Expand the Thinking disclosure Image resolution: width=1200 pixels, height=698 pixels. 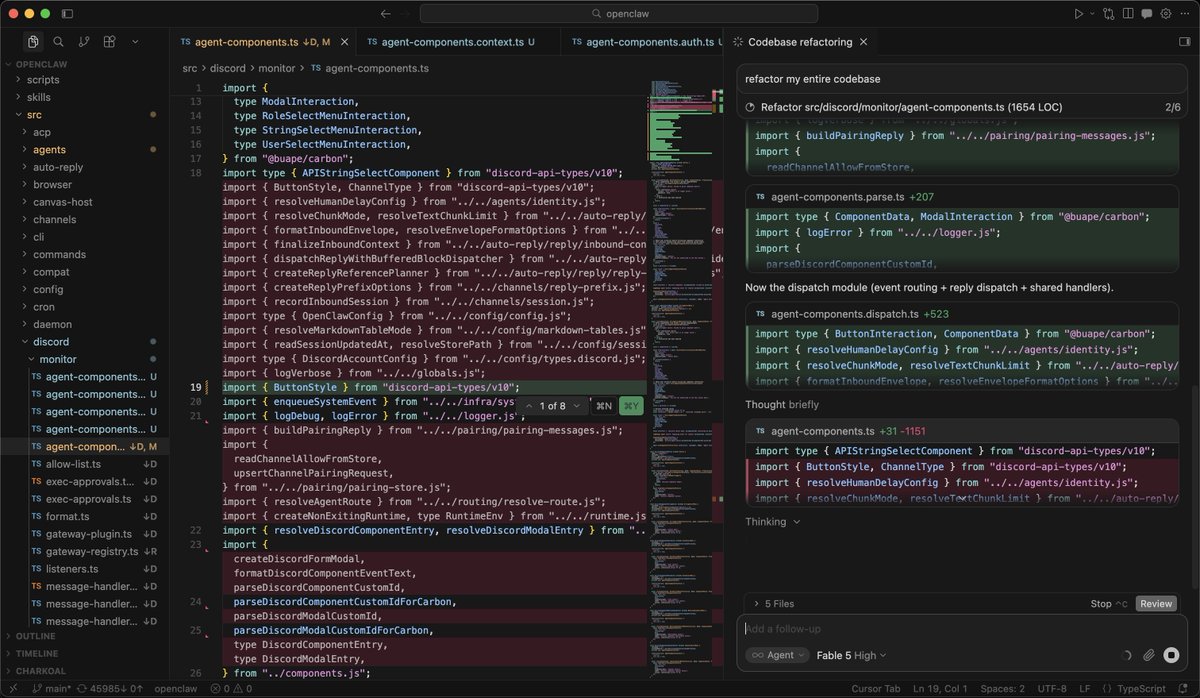772,522
